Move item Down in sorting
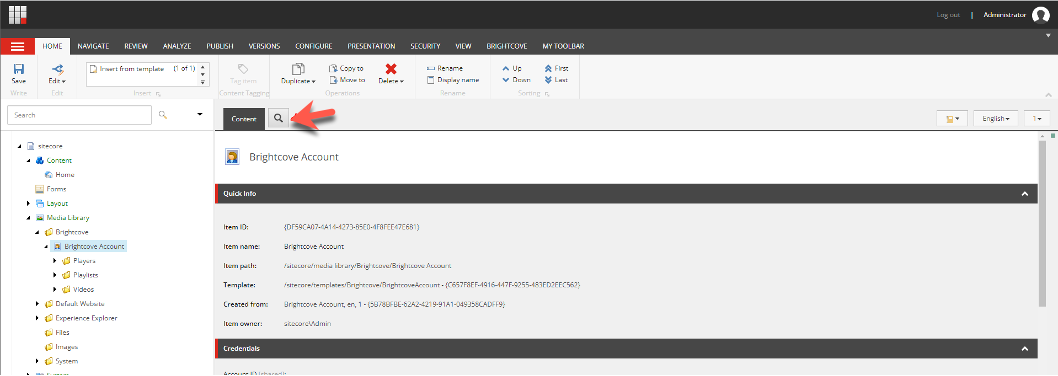 pyautogui.click(x=516, y=80)
